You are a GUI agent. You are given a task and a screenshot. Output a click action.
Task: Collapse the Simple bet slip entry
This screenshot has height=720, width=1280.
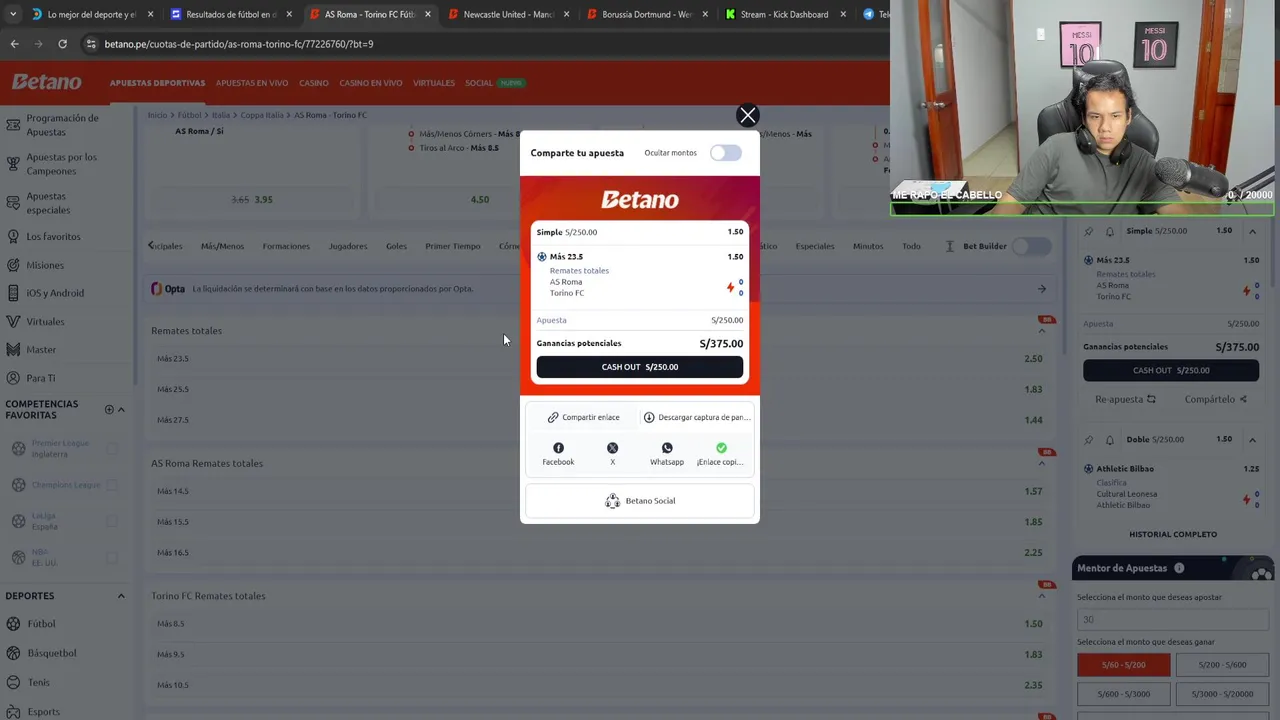coord(1252,231)
